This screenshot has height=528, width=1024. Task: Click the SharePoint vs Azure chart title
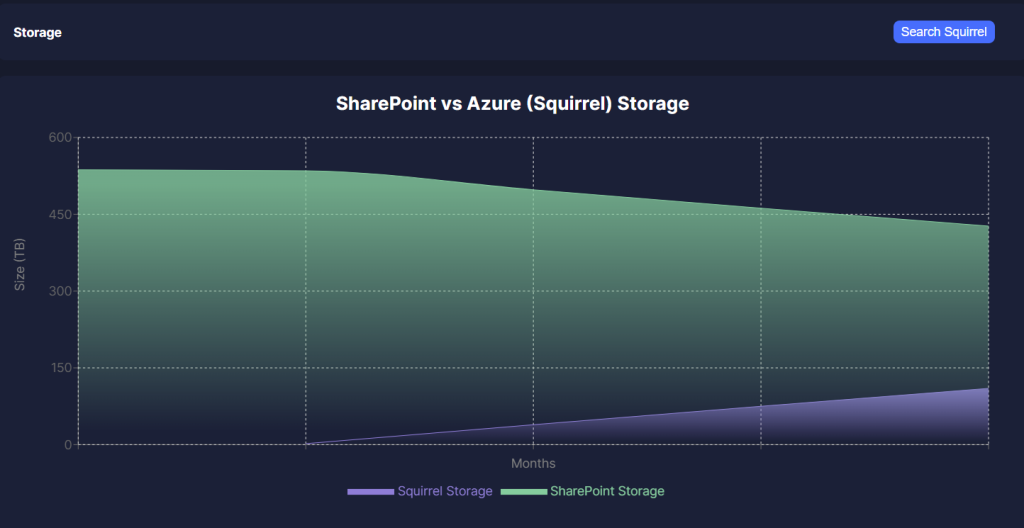(512, 103)
